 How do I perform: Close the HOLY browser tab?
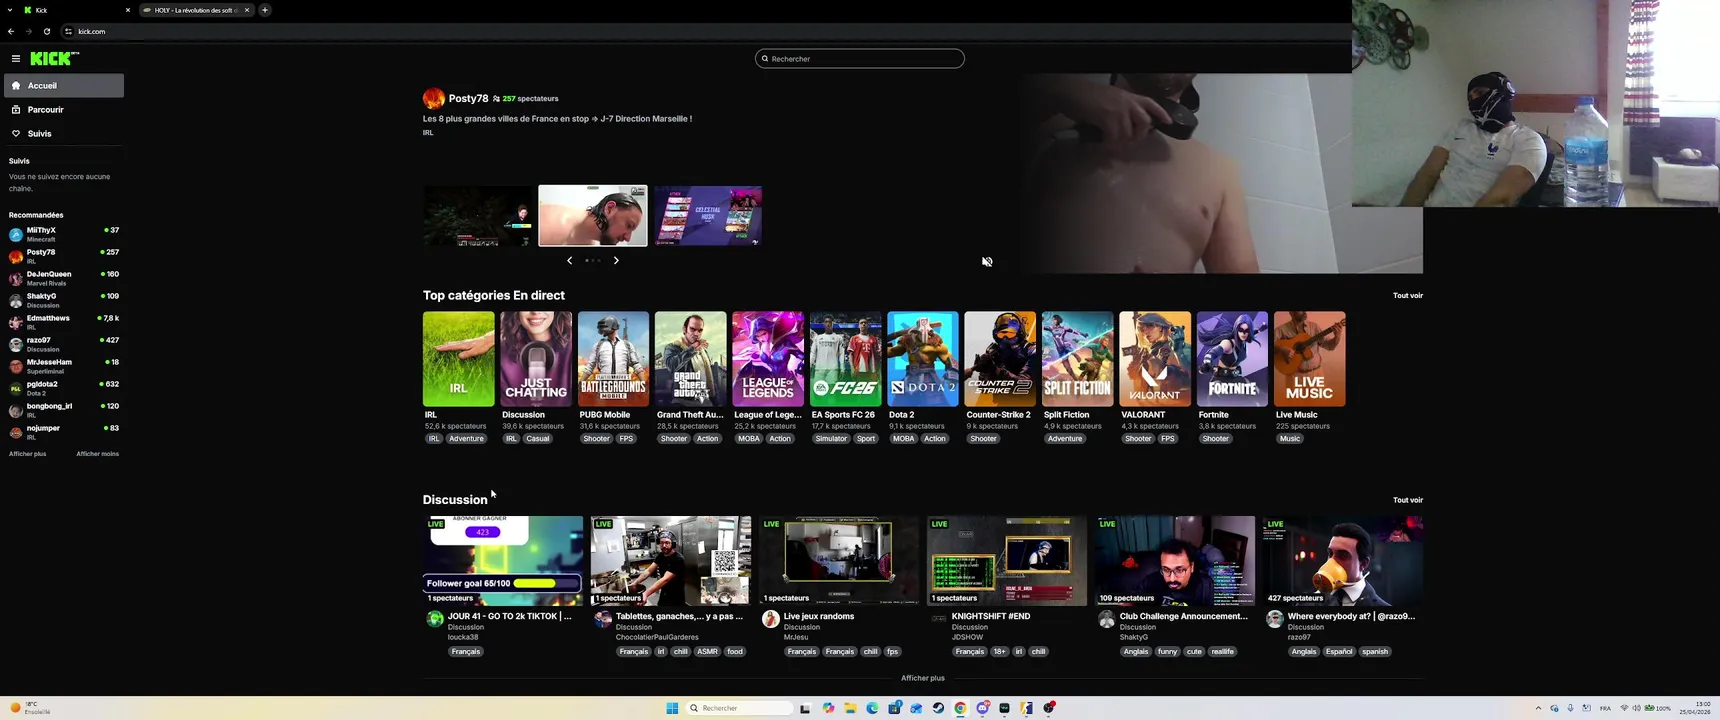pos(247,10)
